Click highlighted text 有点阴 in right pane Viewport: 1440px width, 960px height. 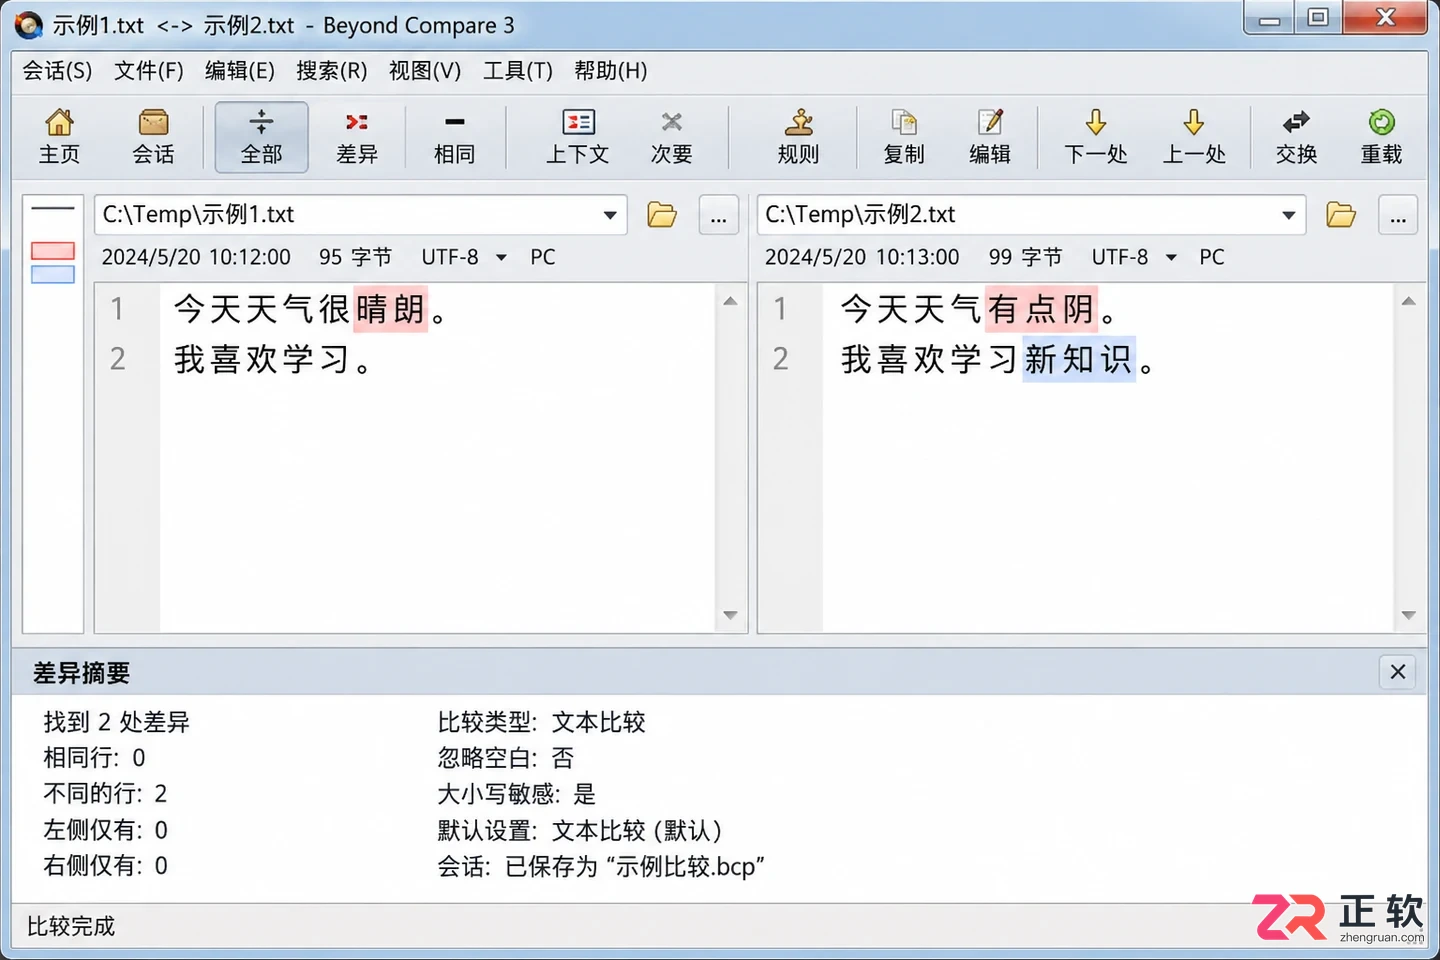(x=1042, y=309)
